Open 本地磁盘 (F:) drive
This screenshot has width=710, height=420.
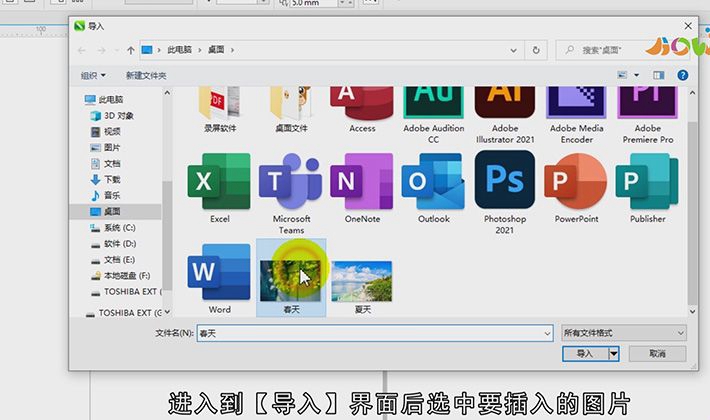tap(127, 276)
